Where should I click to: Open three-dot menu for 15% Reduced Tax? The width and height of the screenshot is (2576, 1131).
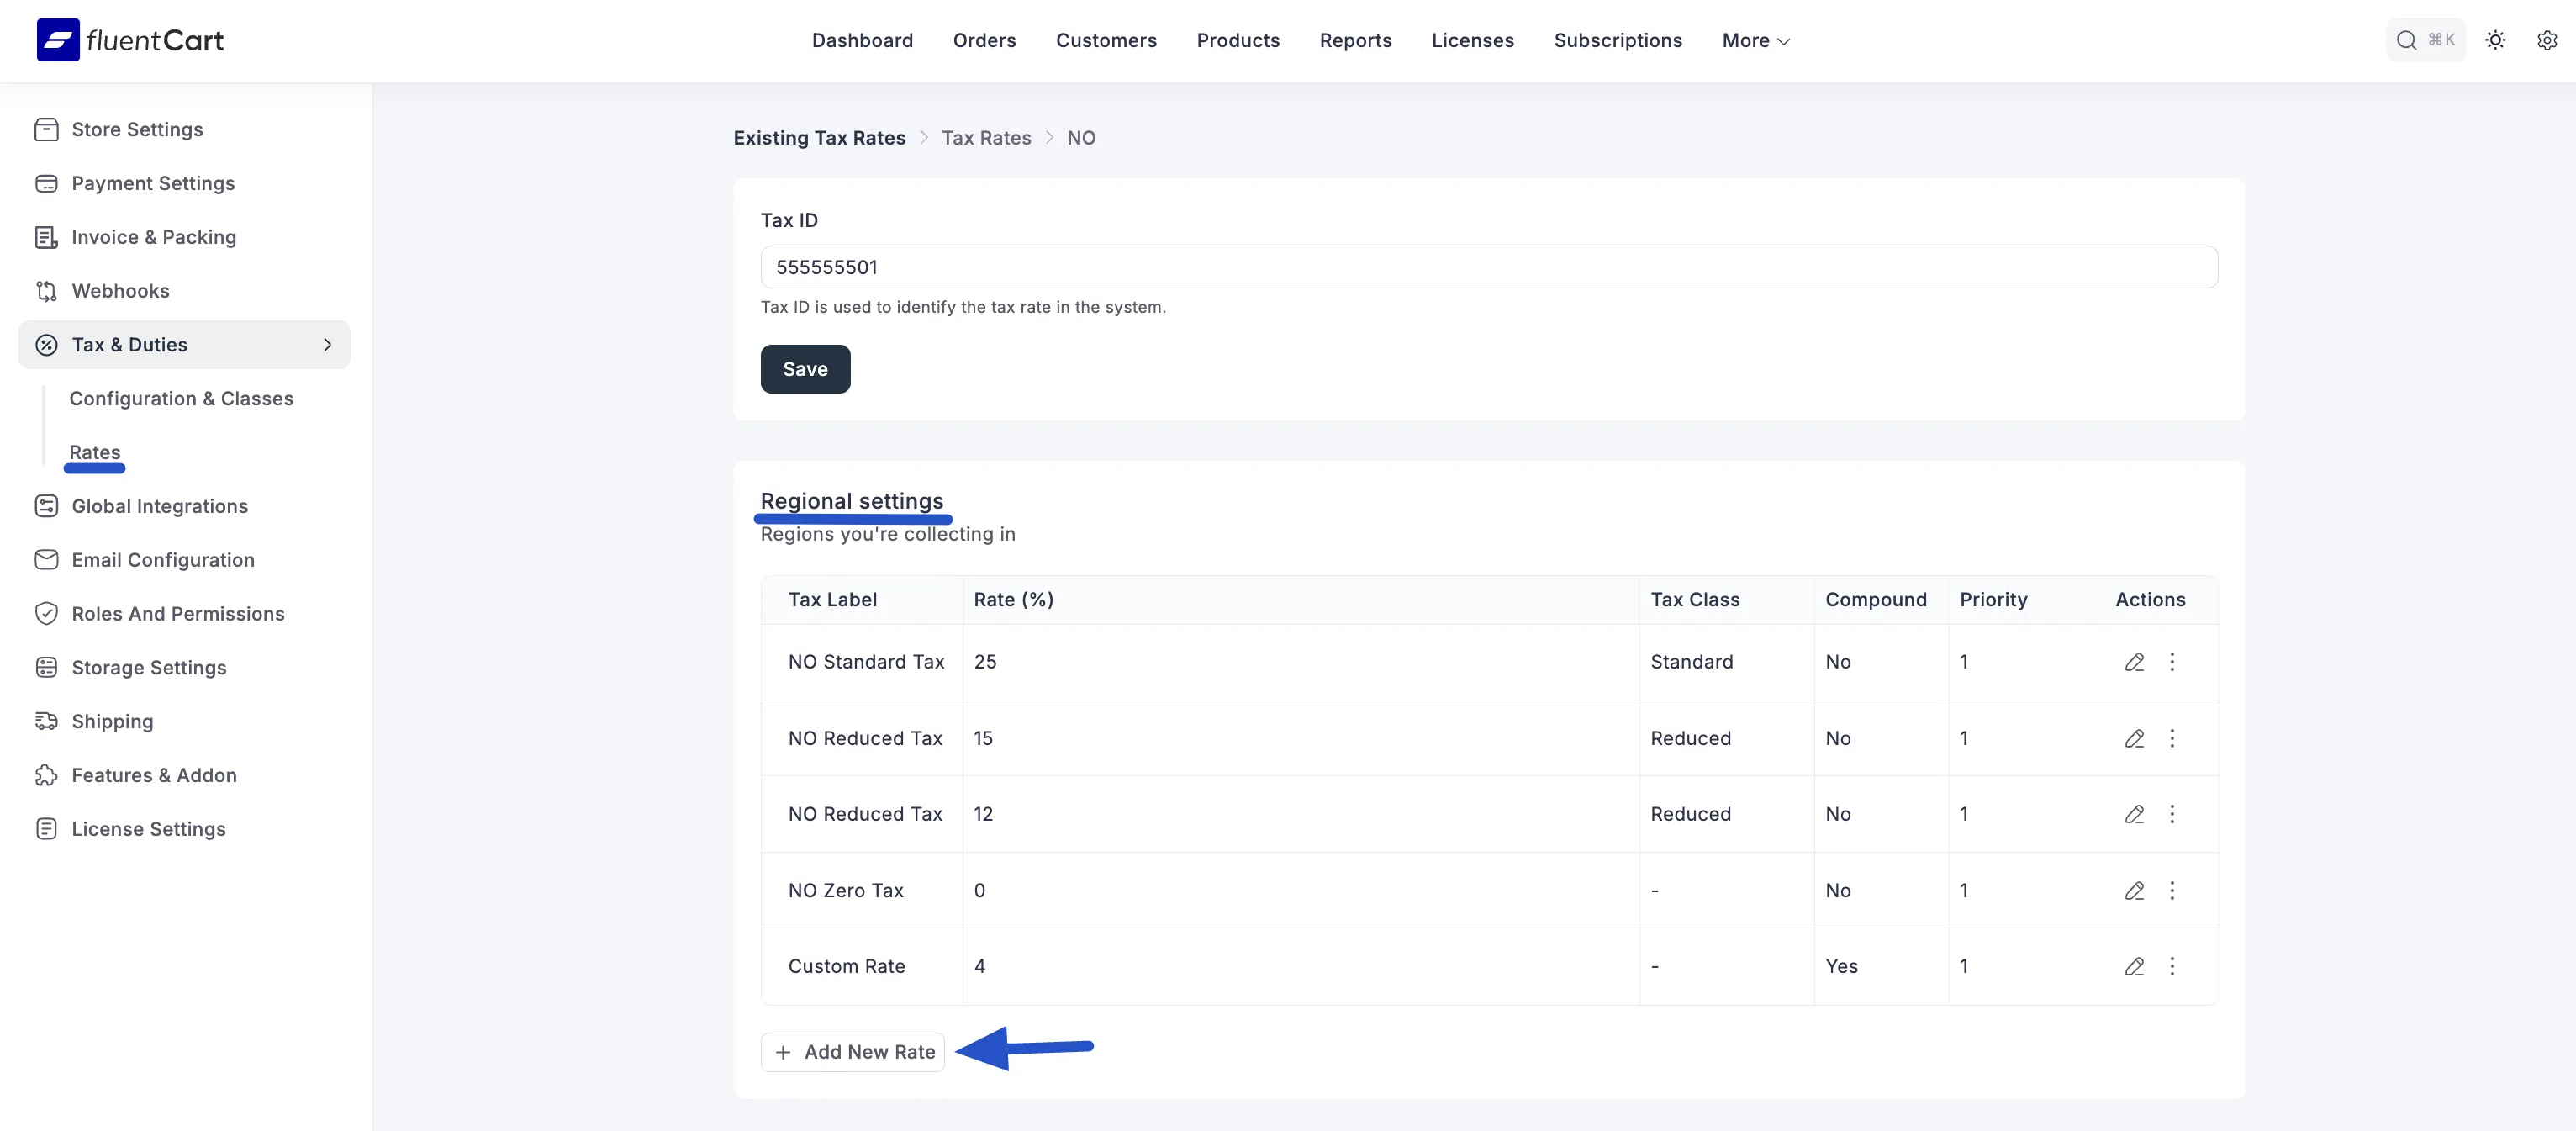pyautogui.click(x=2172, y=738)
